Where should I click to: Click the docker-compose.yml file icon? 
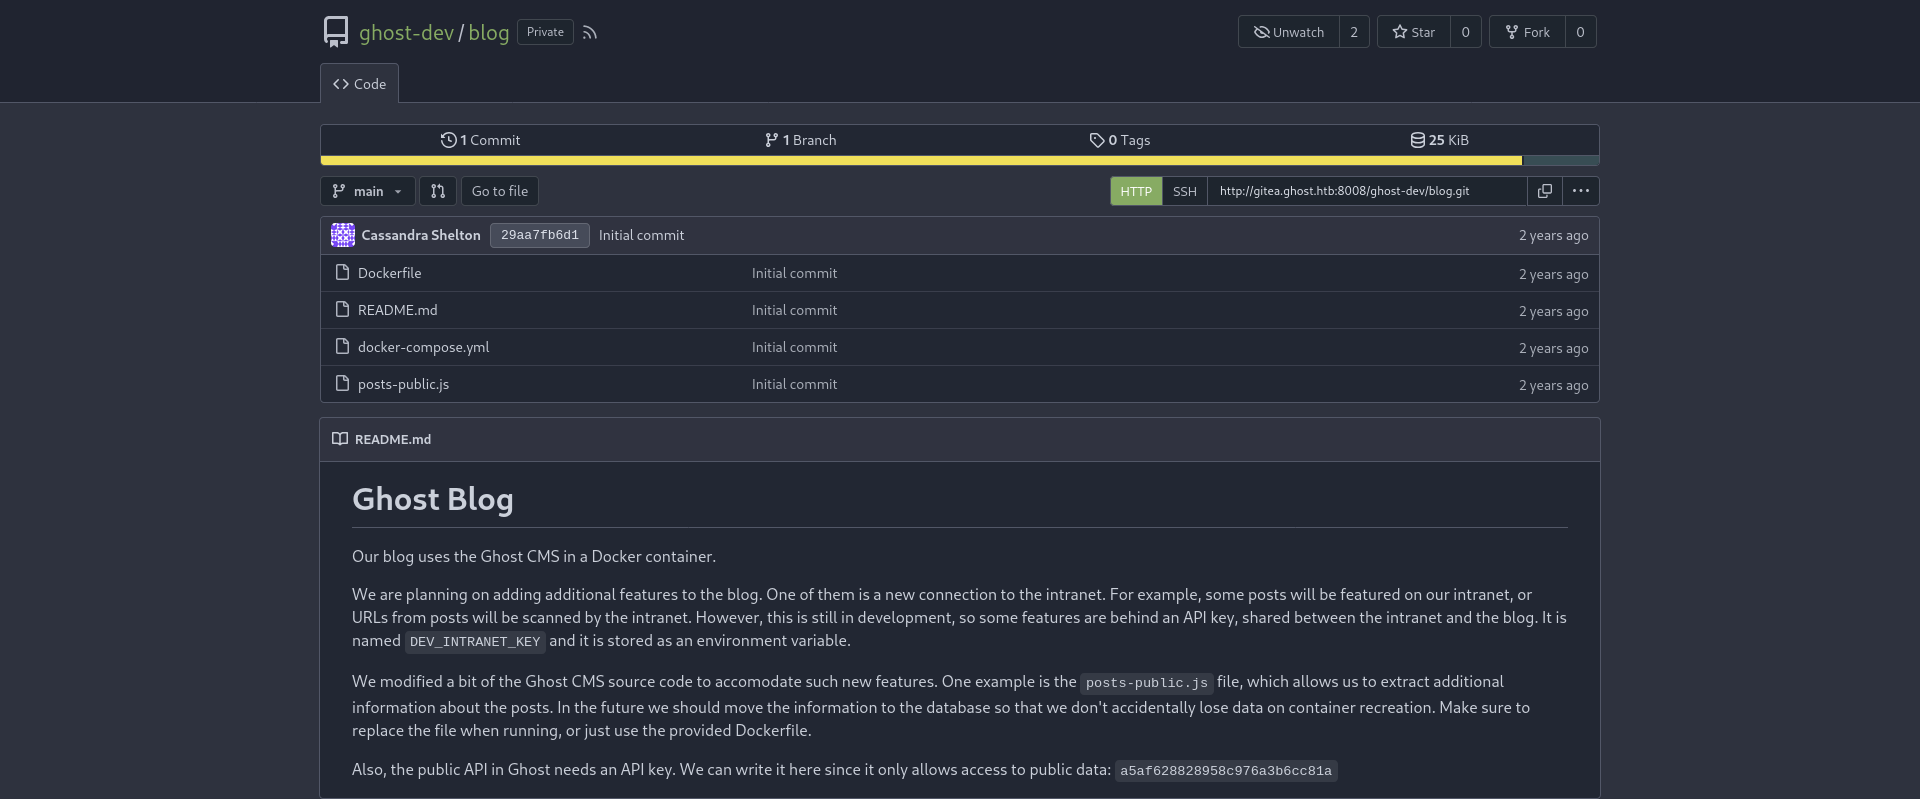coord(342,346)
